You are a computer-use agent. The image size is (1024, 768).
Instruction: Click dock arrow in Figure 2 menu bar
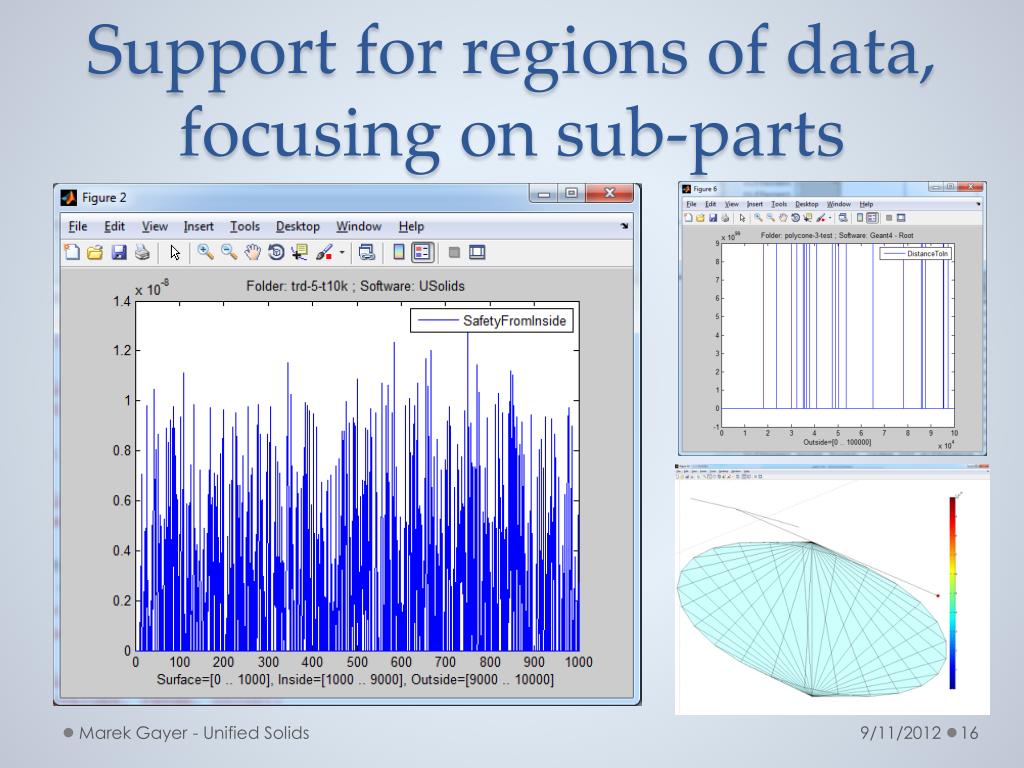(624, 226)
